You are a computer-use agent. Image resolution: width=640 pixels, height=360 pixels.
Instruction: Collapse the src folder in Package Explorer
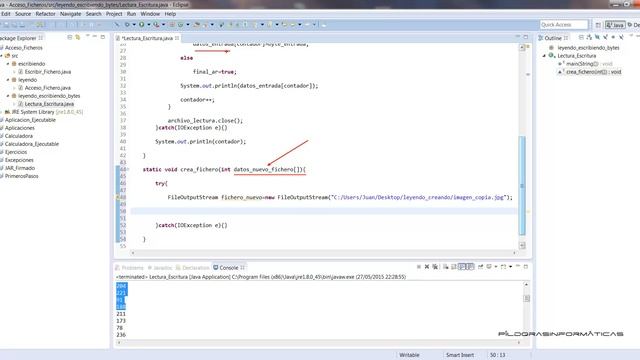click(x=2, y=56)
